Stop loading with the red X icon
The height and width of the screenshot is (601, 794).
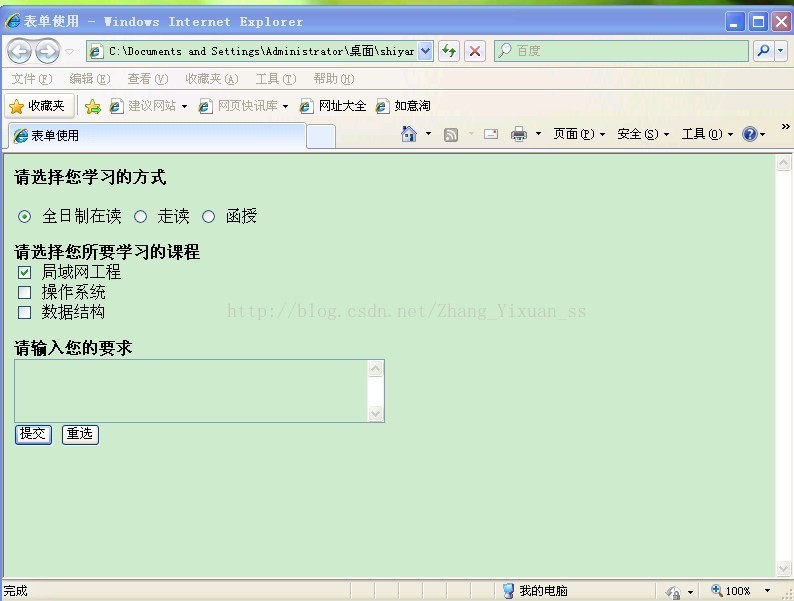point(475,51)
